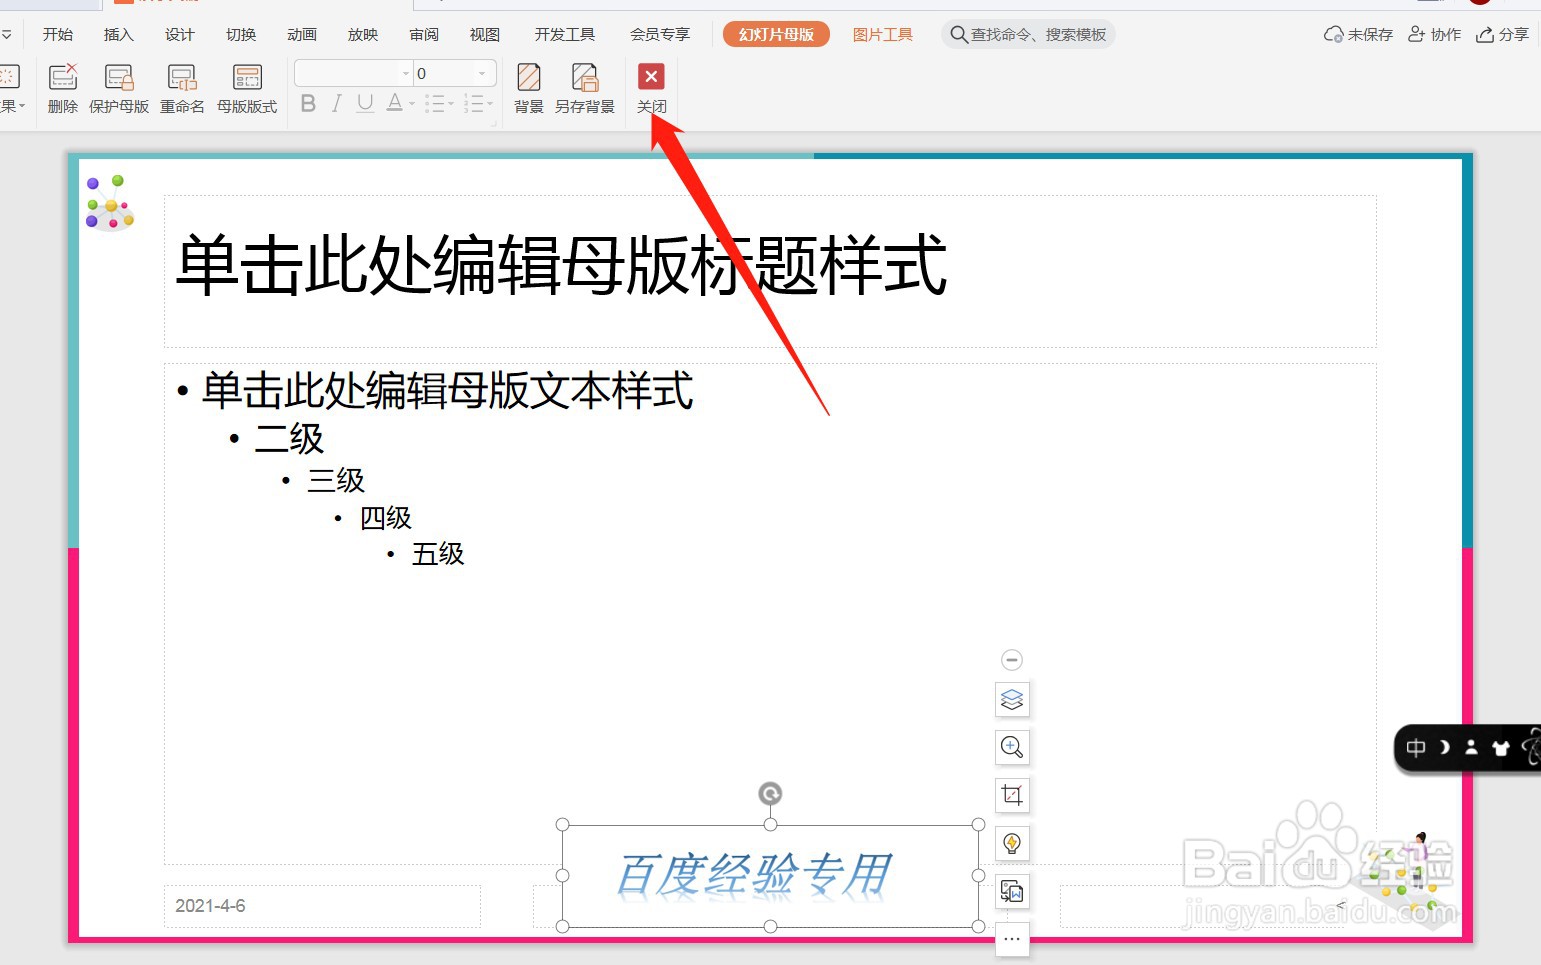The width and height of the screenshot is (1541, 965).
Task: Click the layers ordering icon near selection
Action: pyautogui.click(x=1012, y=699)
